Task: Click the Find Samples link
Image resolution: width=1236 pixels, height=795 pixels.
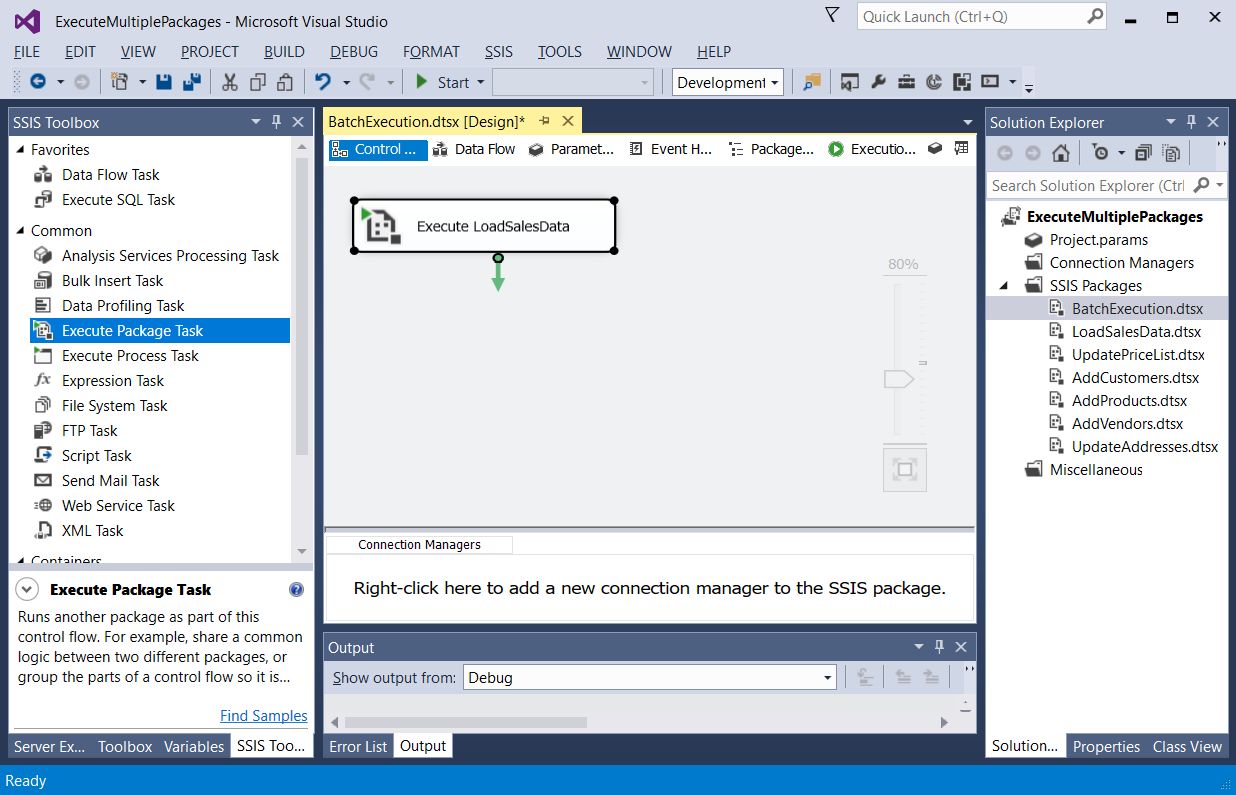Action: pos(264,716)
